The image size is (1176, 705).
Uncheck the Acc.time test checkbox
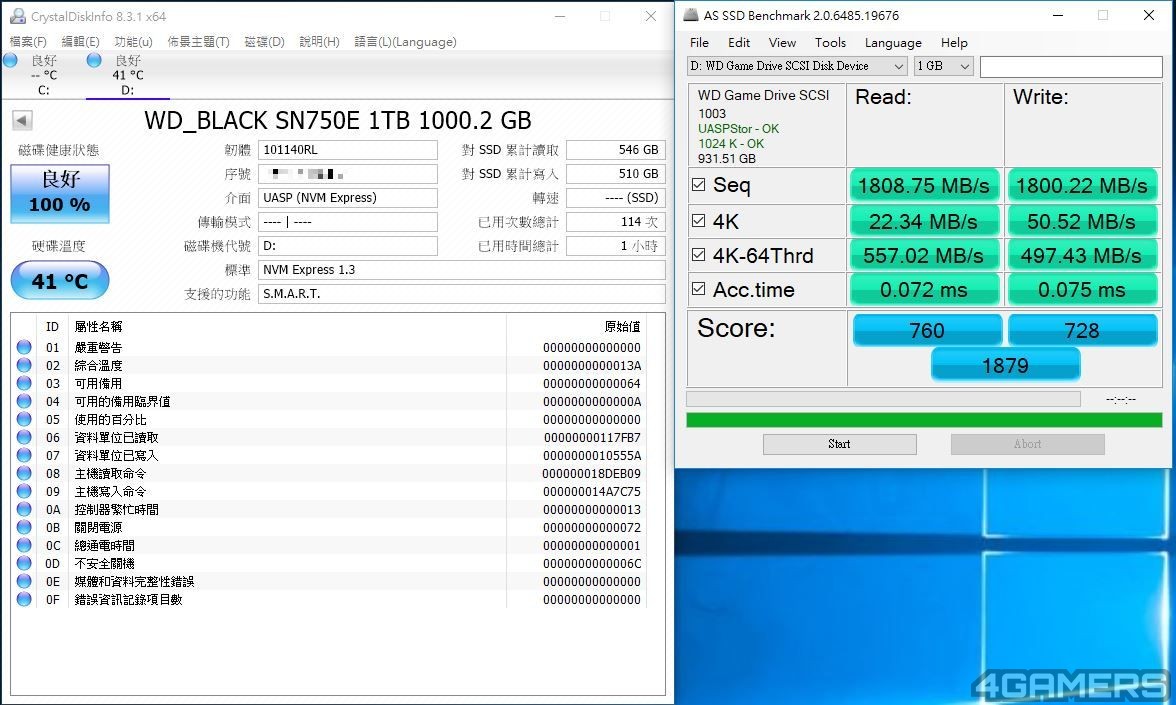pyautogui.click(x=698, y=289)
